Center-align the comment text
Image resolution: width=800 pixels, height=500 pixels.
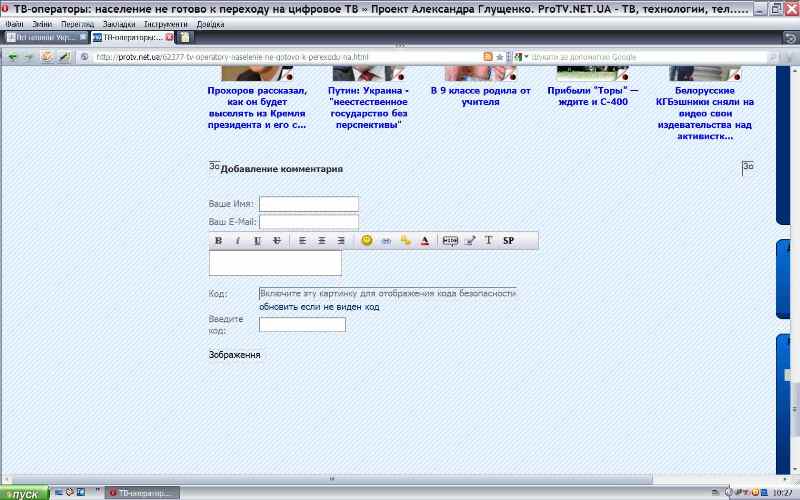point(322,241)
